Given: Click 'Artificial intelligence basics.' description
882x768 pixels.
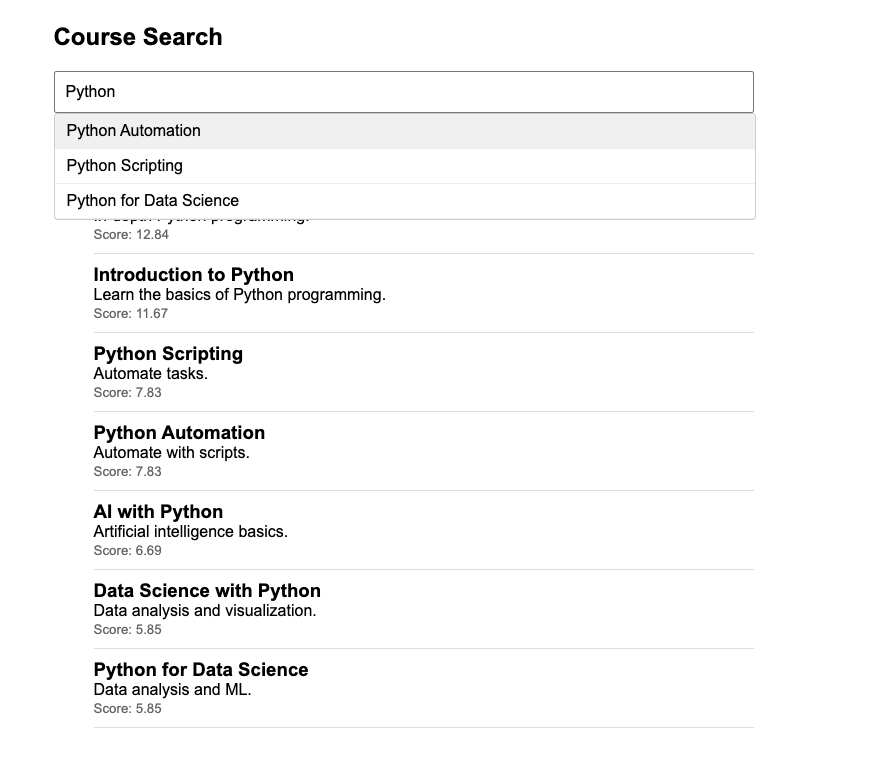Looking at the screenshot, I should (191, 532).
